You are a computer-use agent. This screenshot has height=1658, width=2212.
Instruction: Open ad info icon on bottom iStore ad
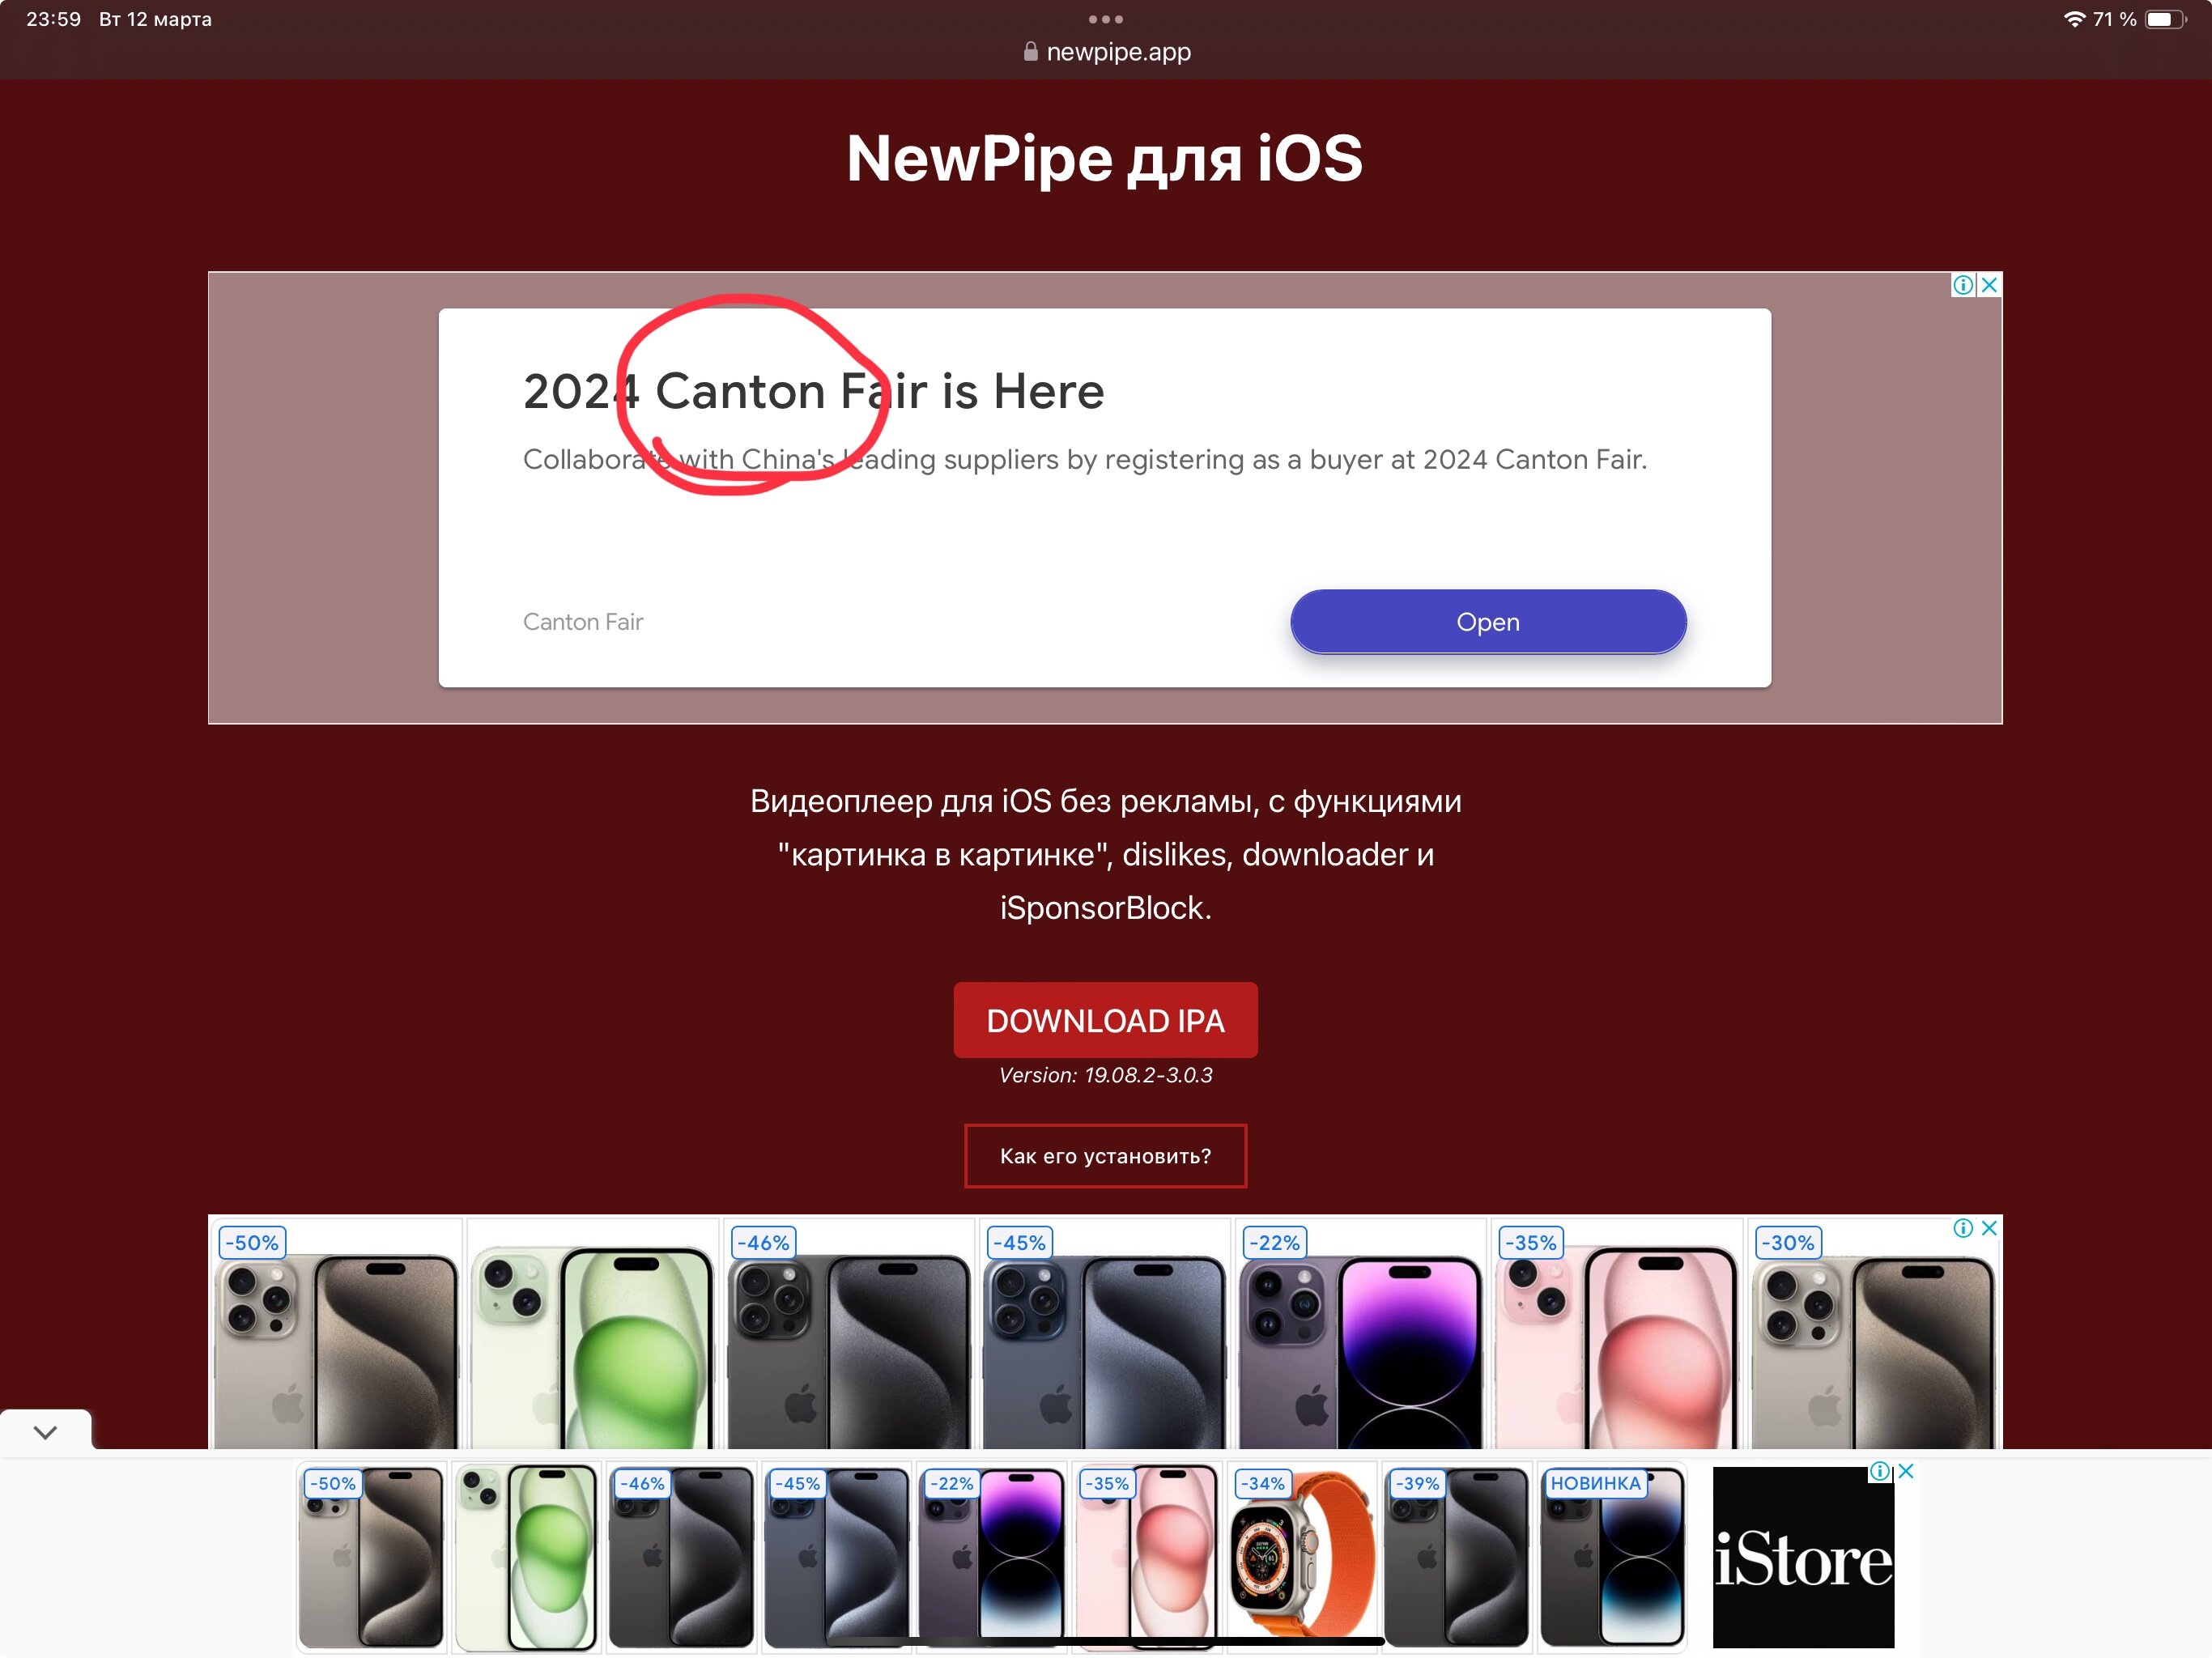point(1880,1471)
